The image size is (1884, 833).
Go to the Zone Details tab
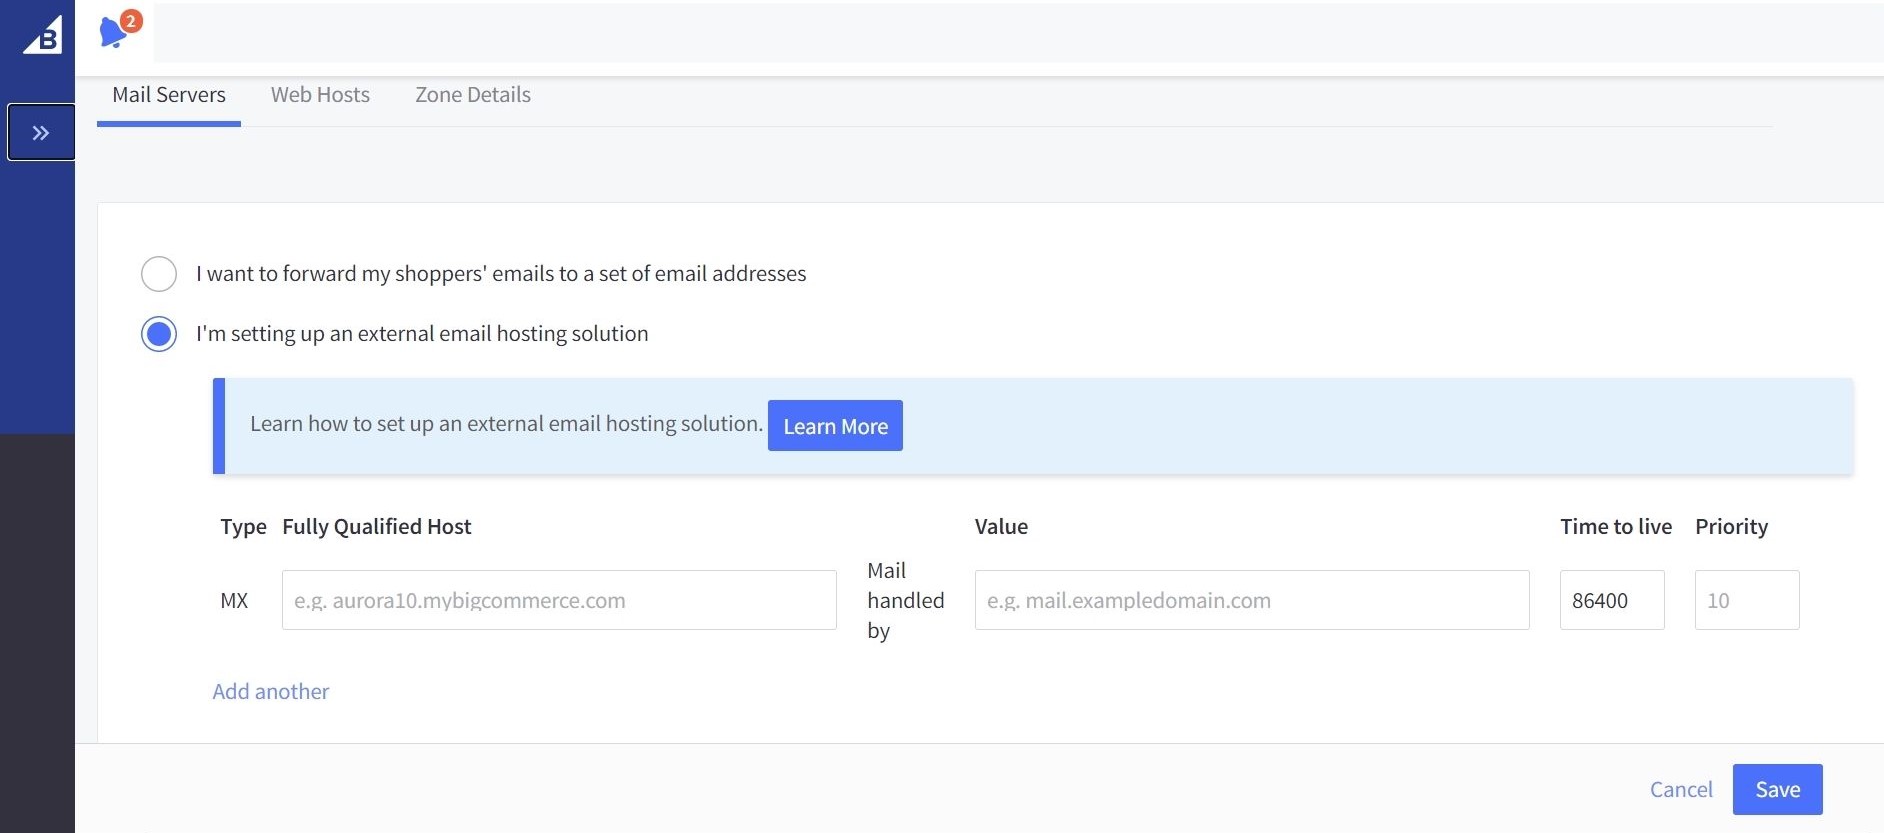(x=473, y=95)
